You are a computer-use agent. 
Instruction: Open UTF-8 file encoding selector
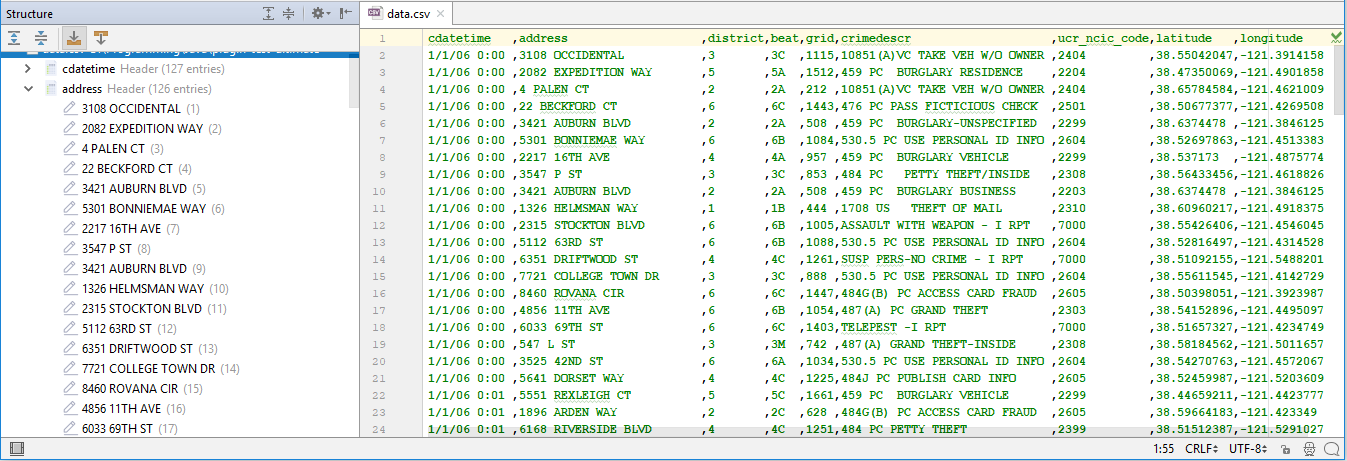click(x=1248, y=449)
